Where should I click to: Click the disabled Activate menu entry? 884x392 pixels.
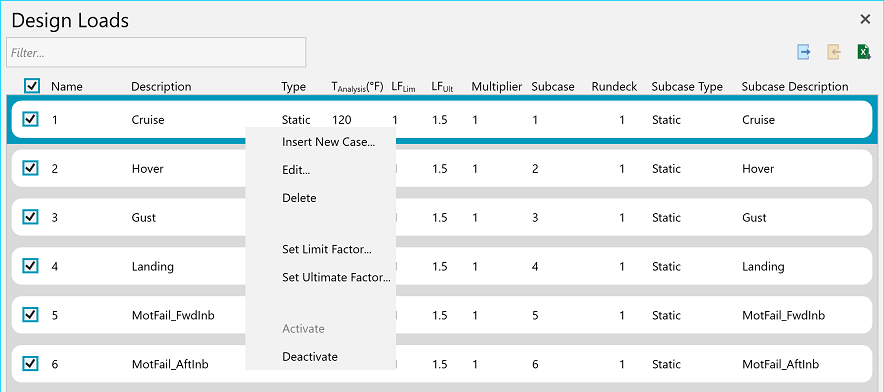[303, 329]
